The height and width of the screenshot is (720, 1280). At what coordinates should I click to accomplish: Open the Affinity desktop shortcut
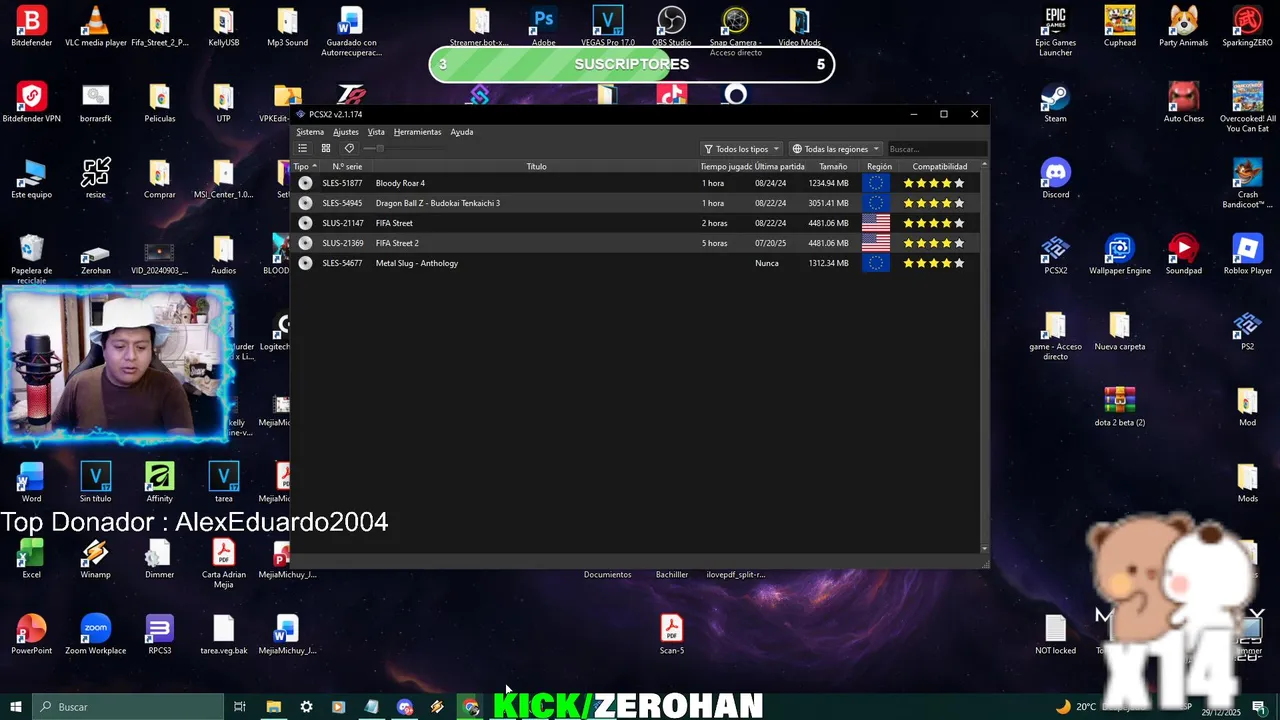click(x=159, y=483)
